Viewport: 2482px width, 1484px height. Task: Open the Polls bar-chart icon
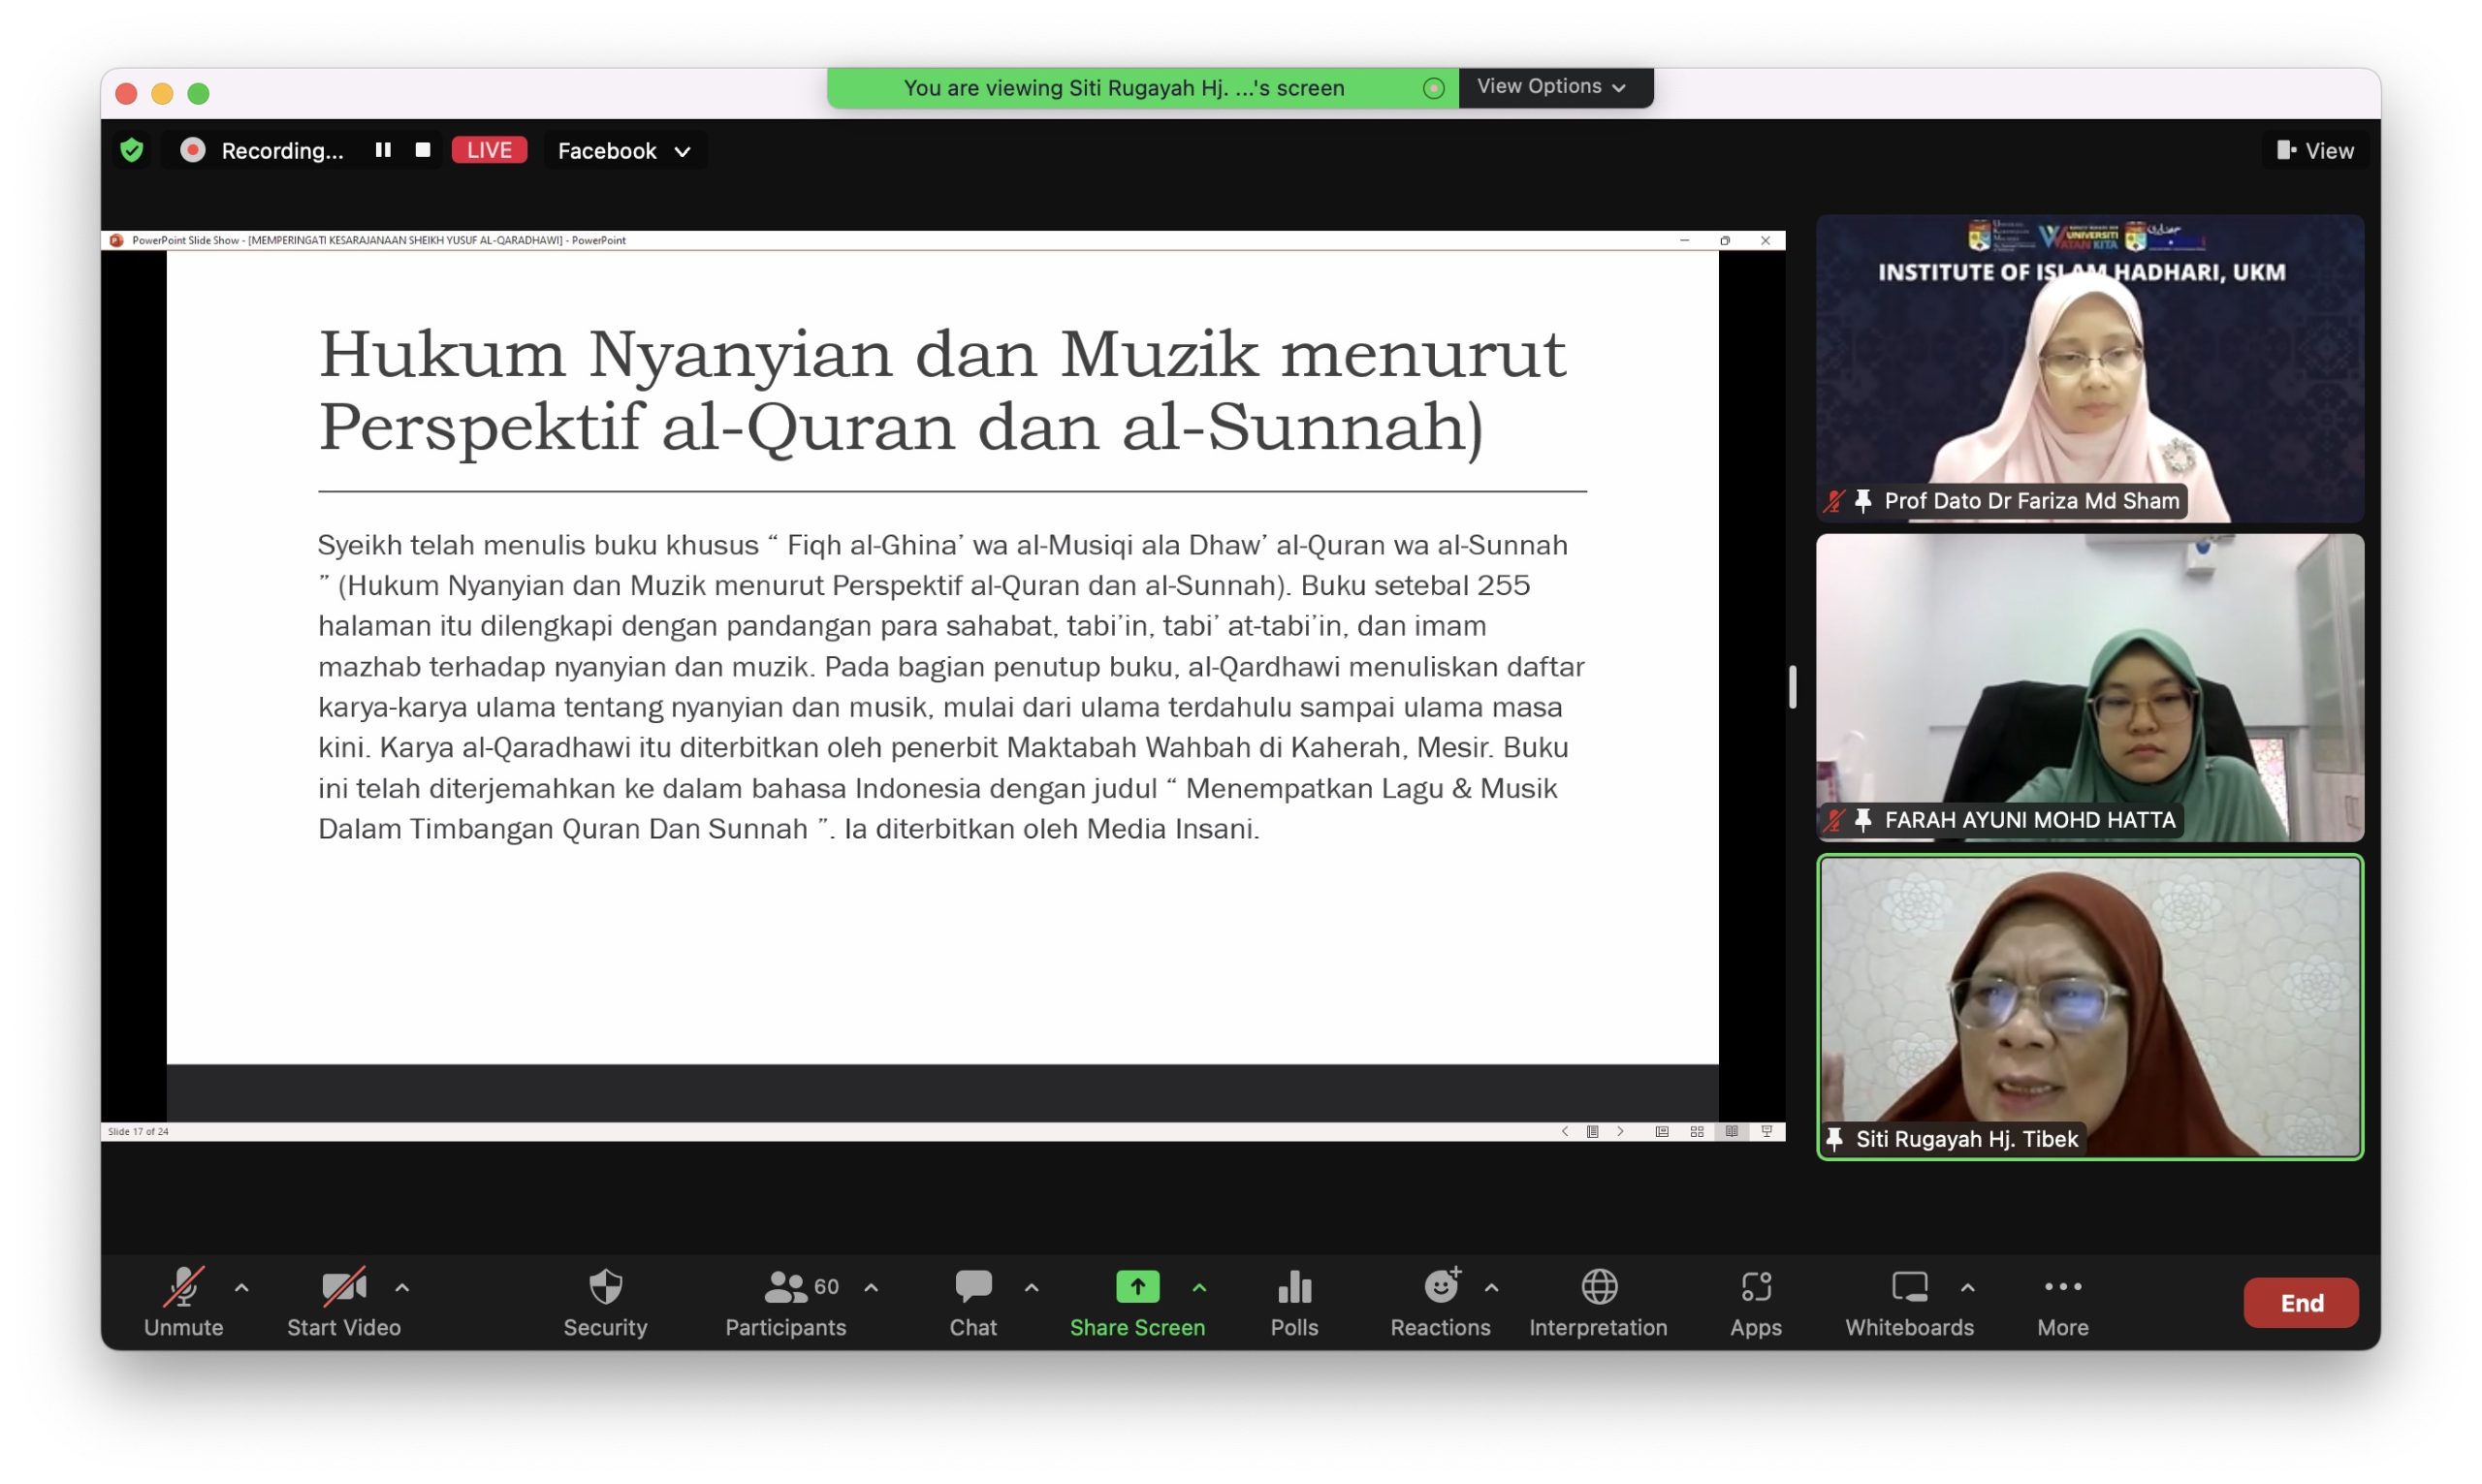[1294, 1288]
